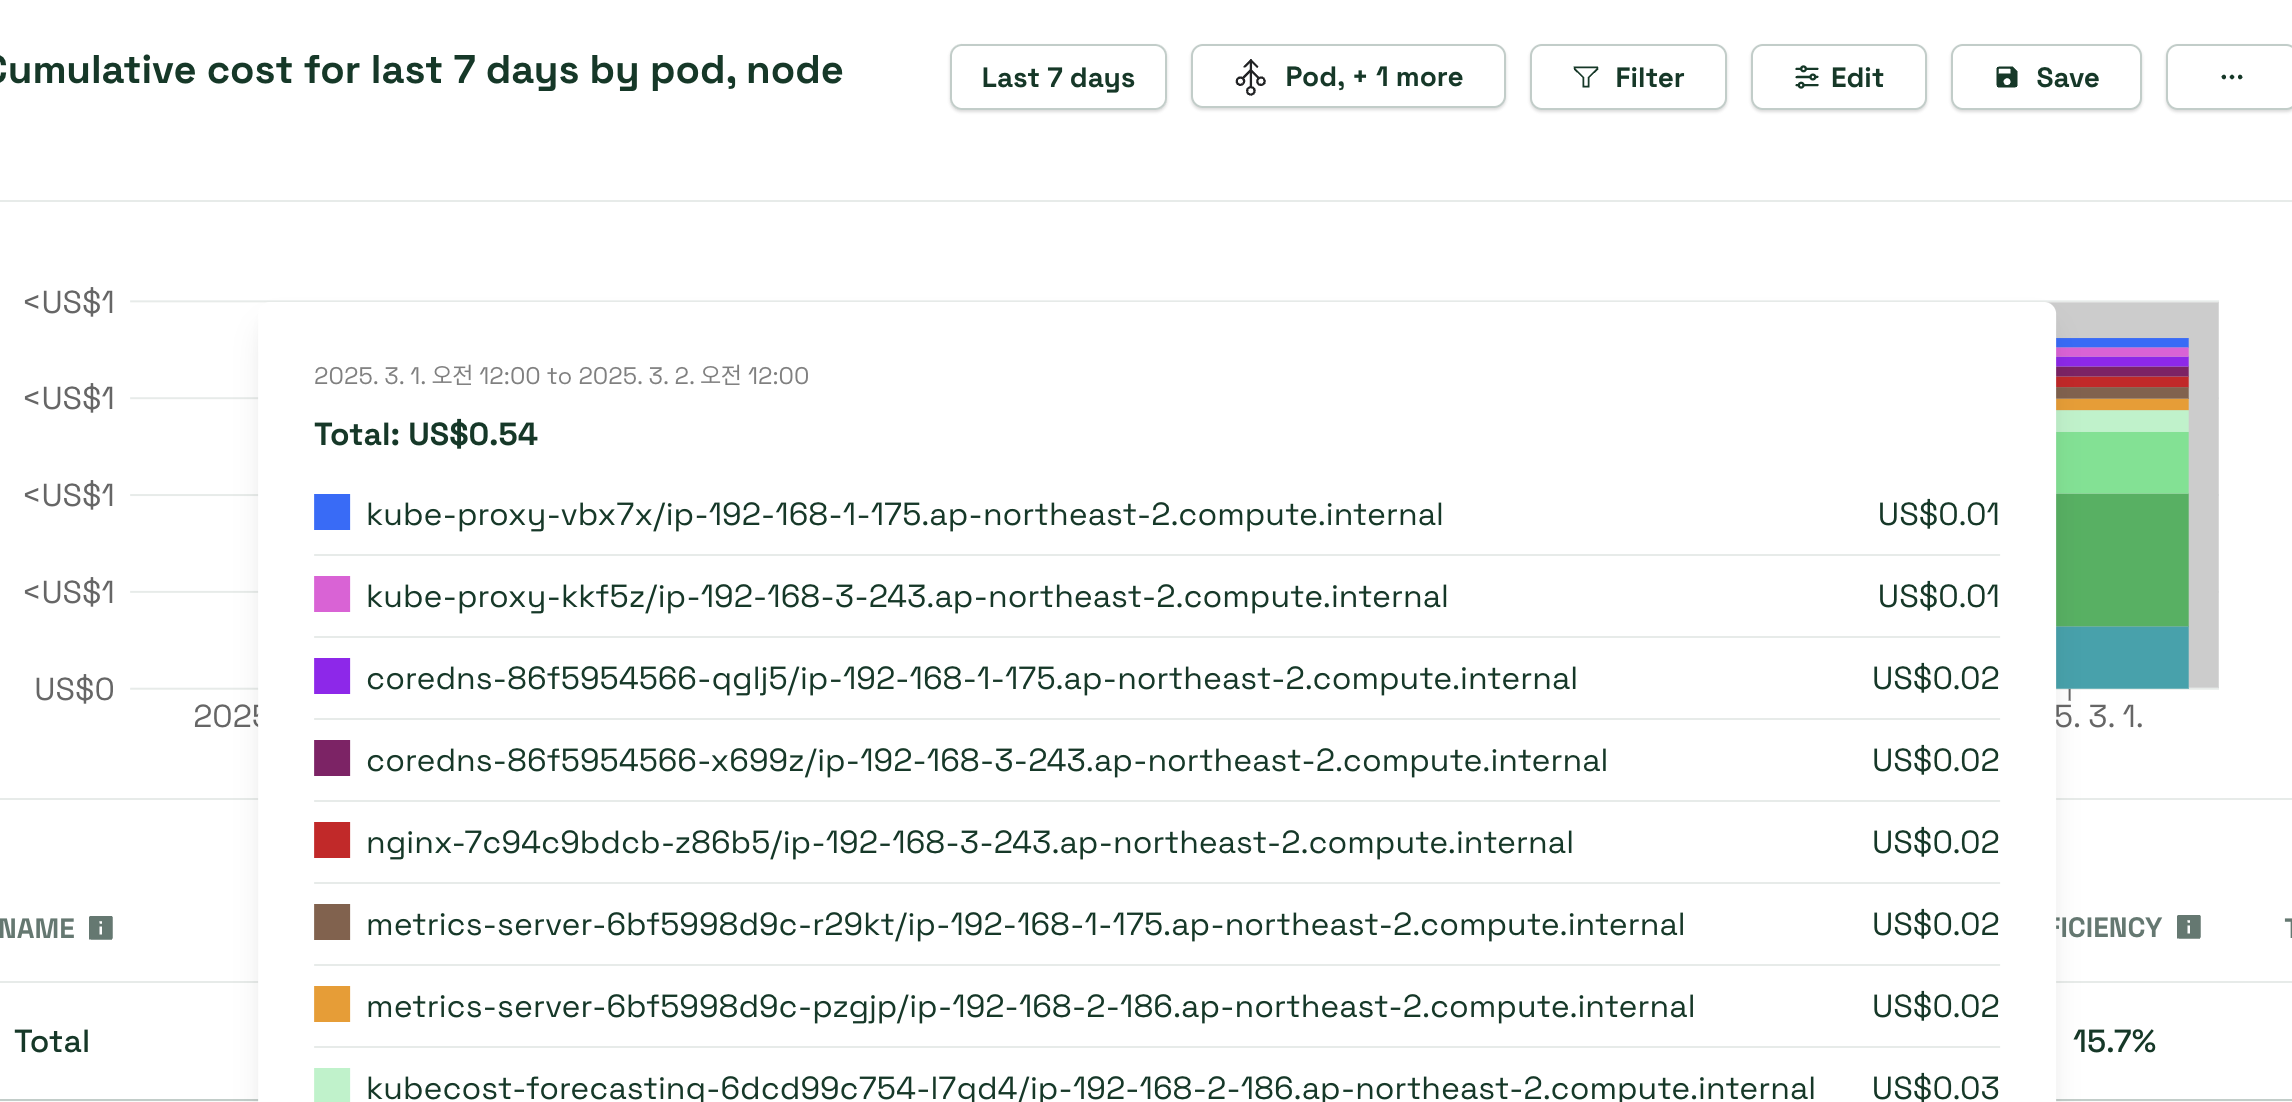The width and height of the screenshot is (2292, 1102).
Task: Click the teal bottom segment of chart bar
Action: coord(2122,657)
